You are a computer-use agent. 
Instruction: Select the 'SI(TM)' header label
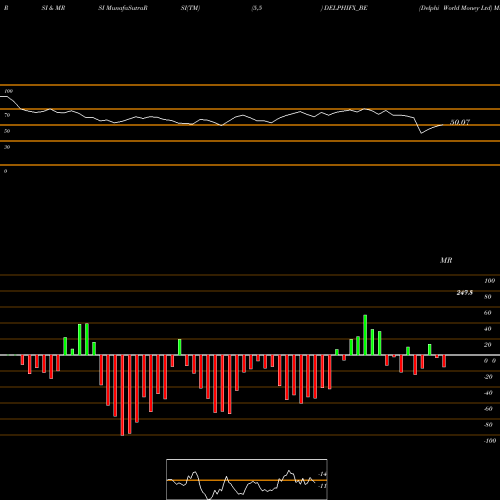190,8
